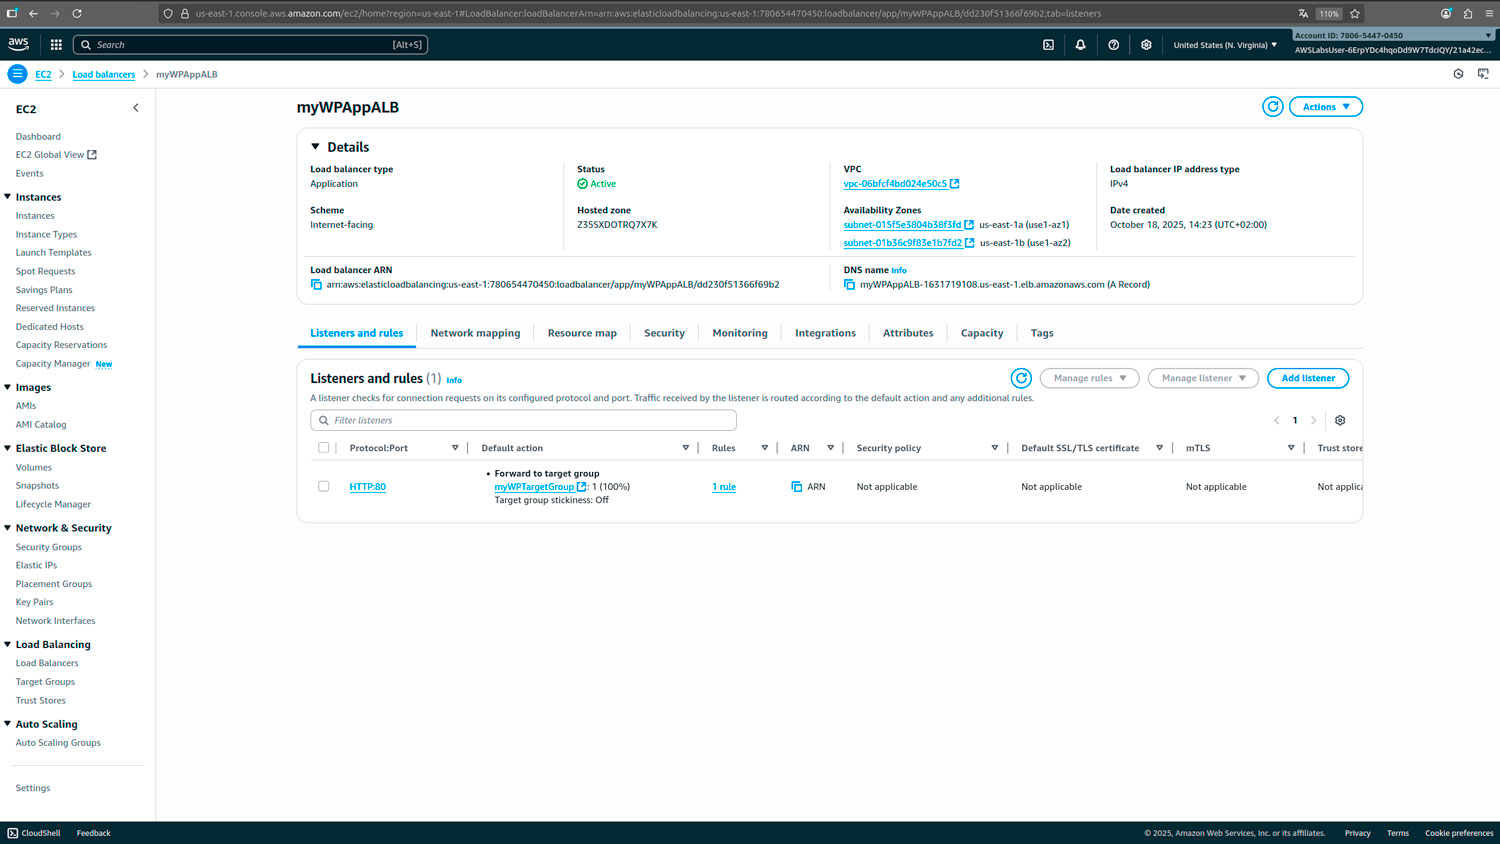This screenshot has width=1500, height=844.
Task: Refresh the listeners and rules table
Action: pyautogui.click(x=1021, y=378)
